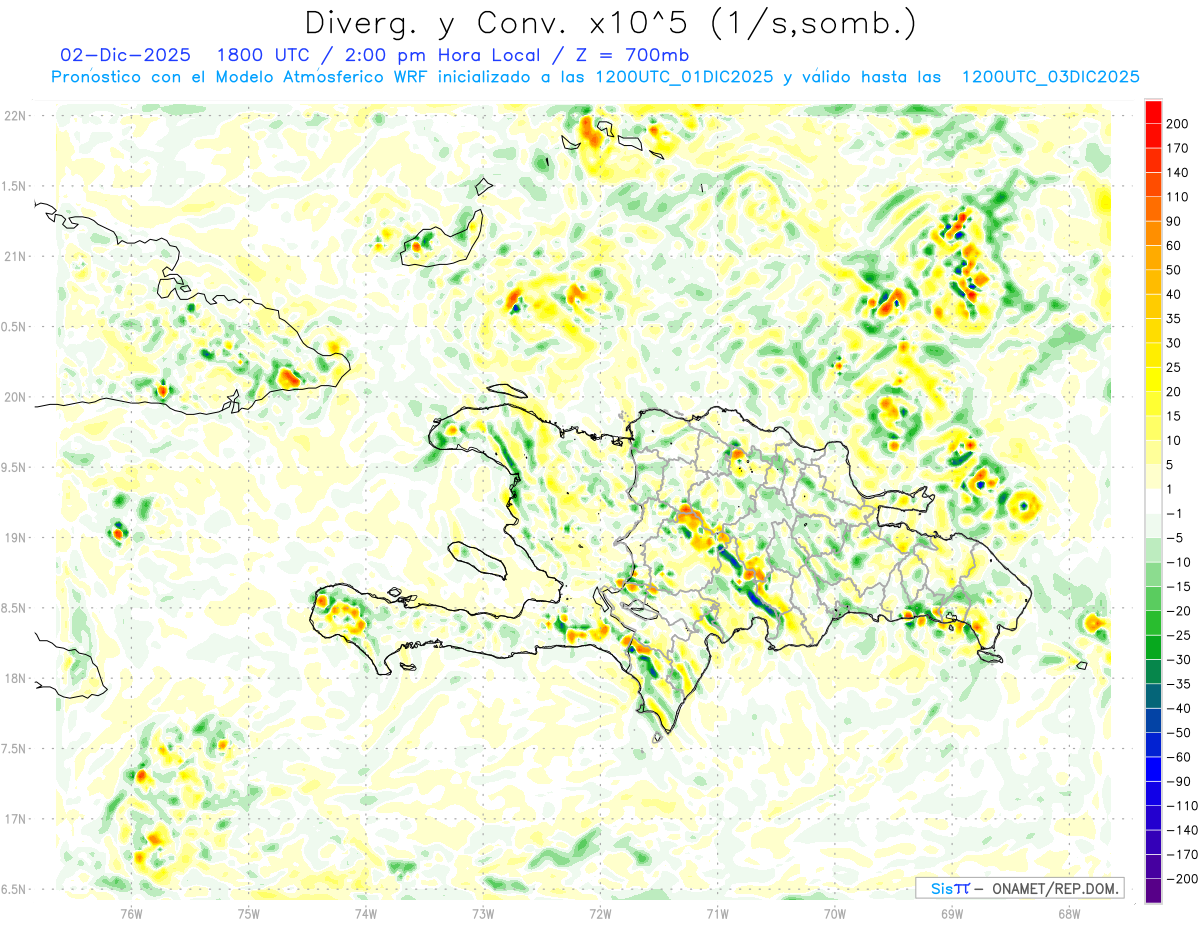1200x927 pixels.
Task: Pick the blue swatch between -60 and -90
Action: tap(1153, 769)
